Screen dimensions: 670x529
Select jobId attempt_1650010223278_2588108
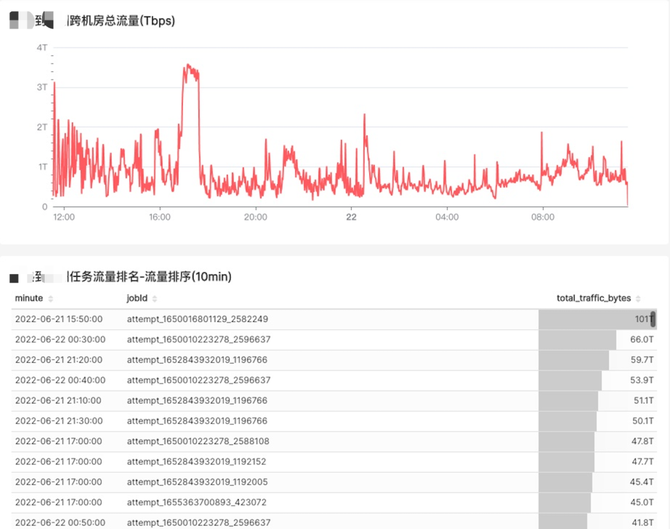[x=197, y=440]
